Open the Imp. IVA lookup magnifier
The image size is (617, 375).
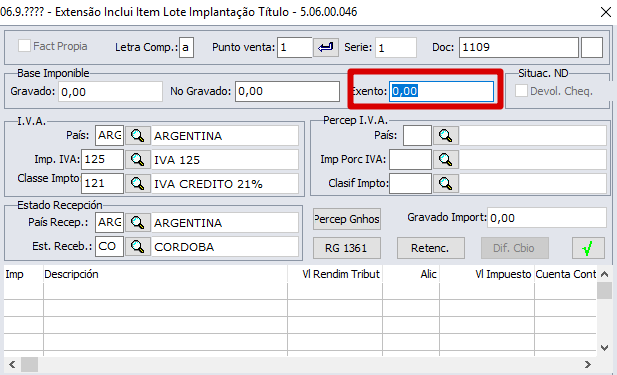point(138,160)
